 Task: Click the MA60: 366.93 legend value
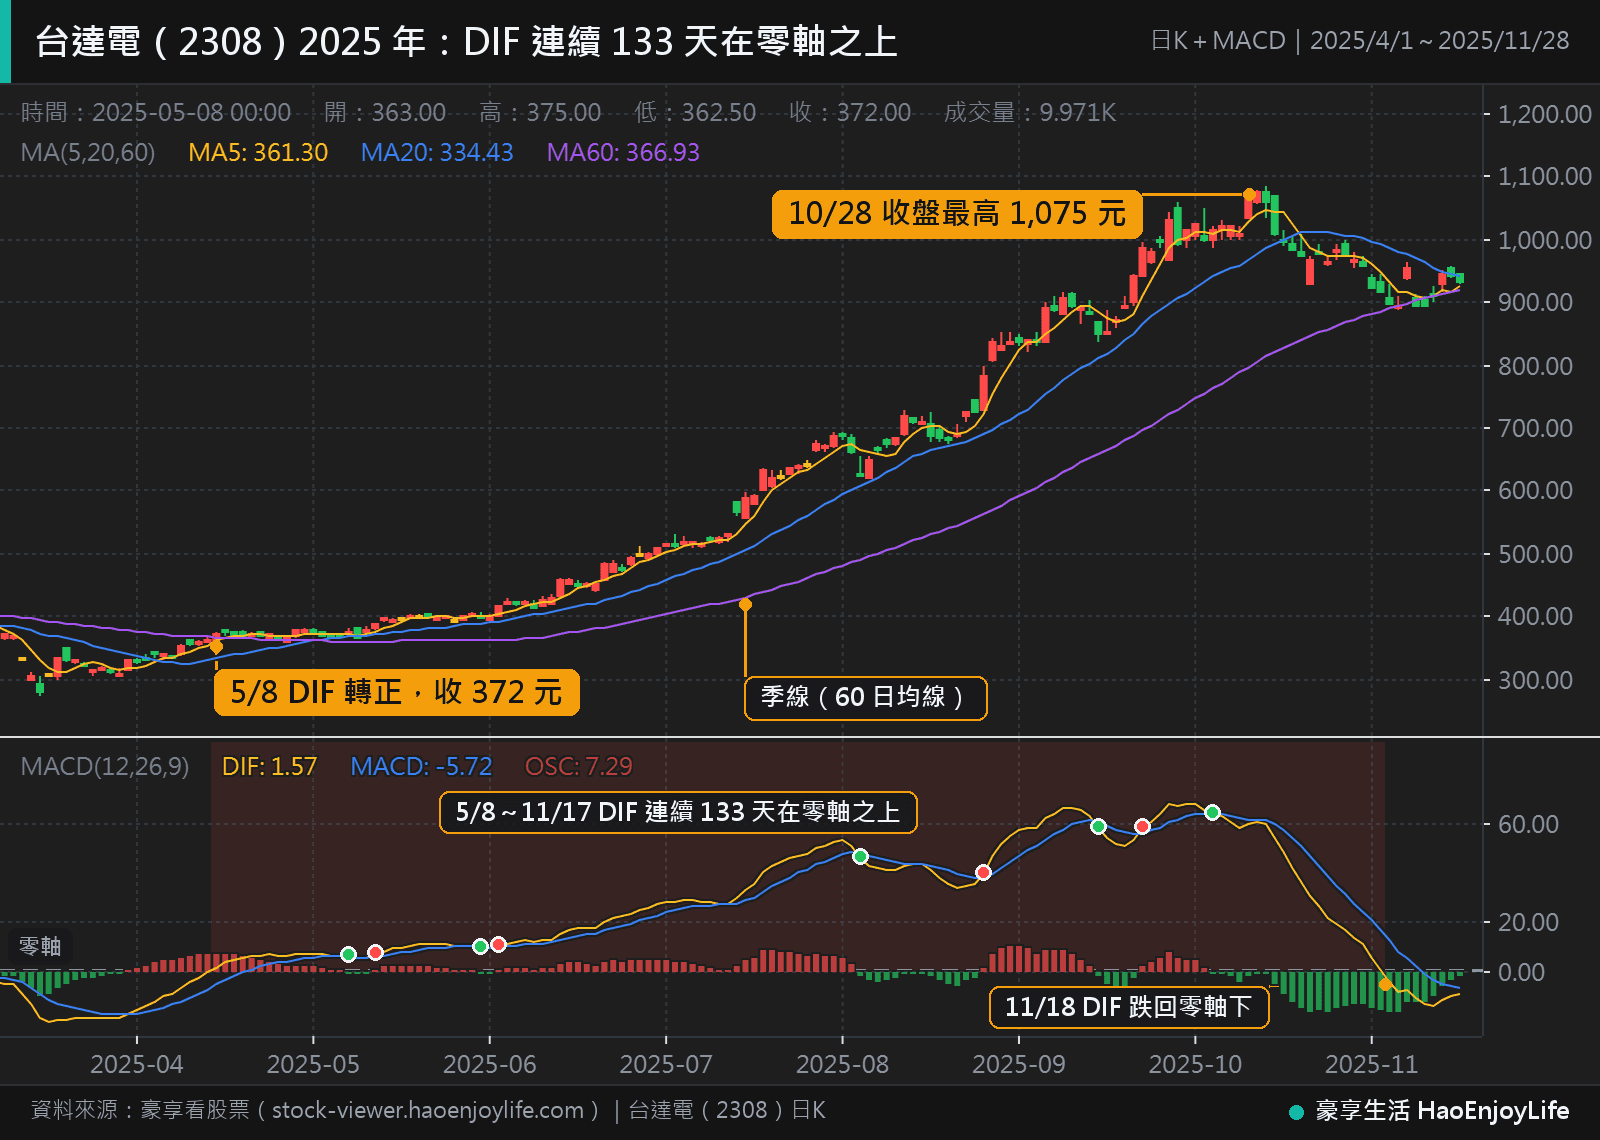click(x=623, y=153)
